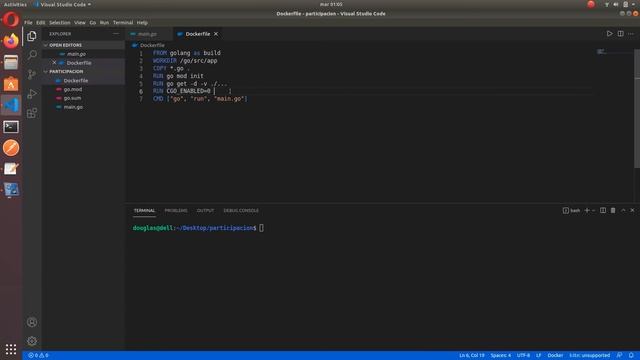
Task: Open Postman from the dock
Action: coord(11,148)
